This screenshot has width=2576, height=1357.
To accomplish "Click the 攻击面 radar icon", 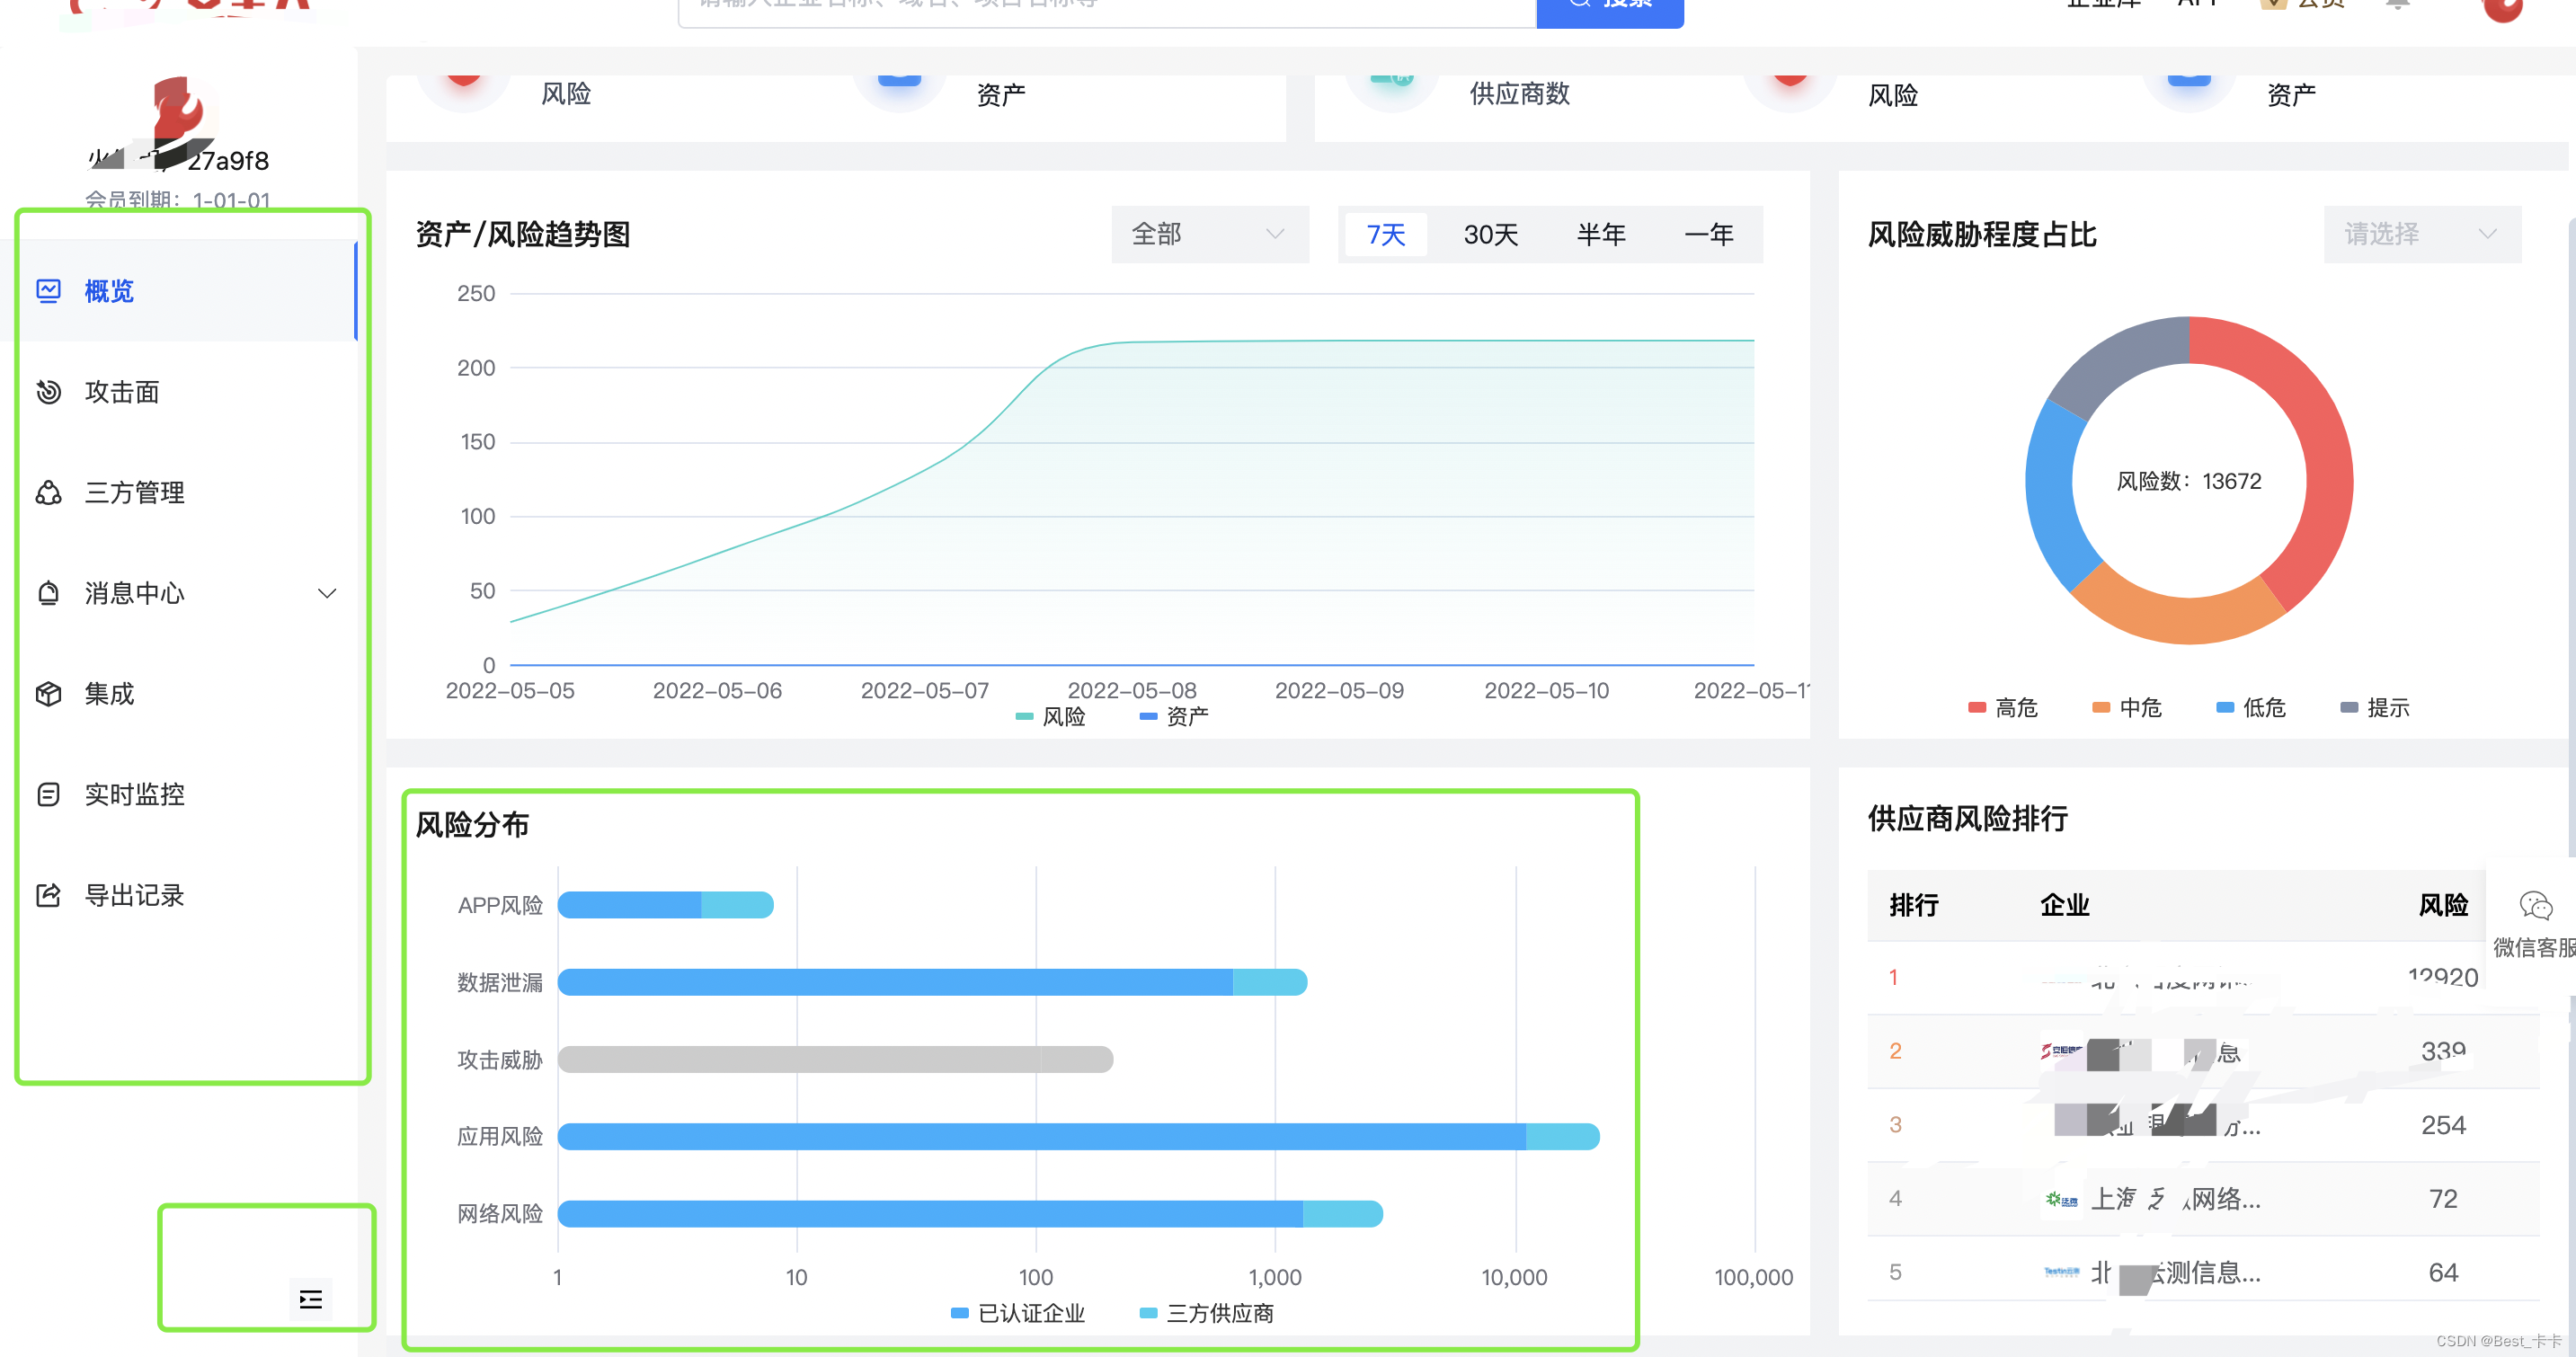I will (x=48, y=392).
